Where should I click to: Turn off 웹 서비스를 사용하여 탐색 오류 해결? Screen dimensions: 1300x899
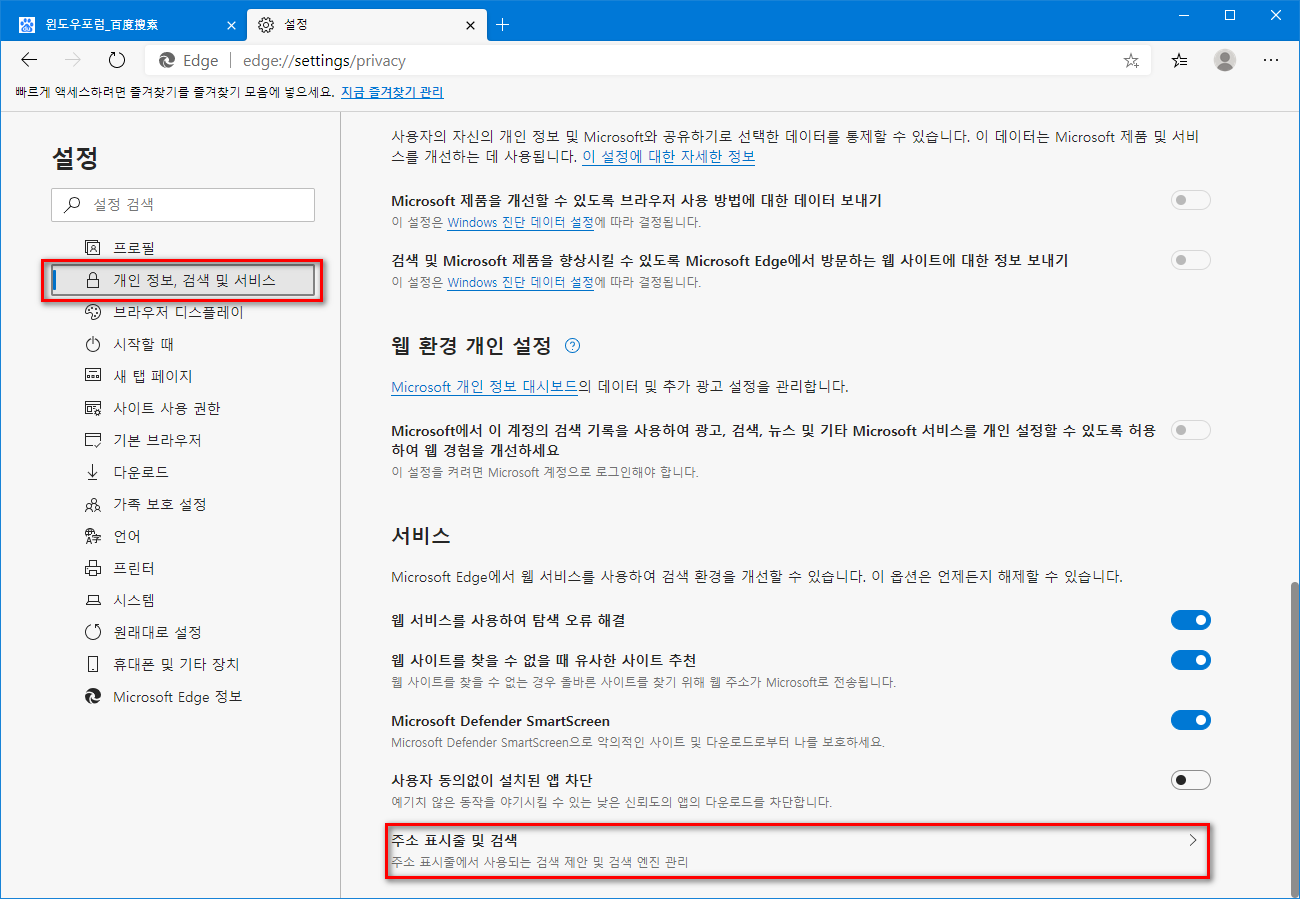[1190, 620]
